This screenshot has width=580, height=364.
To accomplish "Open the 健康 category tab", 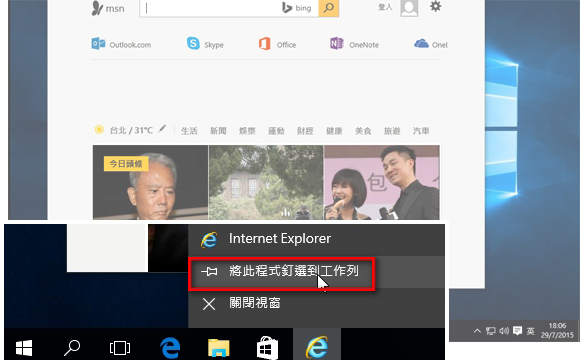I will (334, 131).
